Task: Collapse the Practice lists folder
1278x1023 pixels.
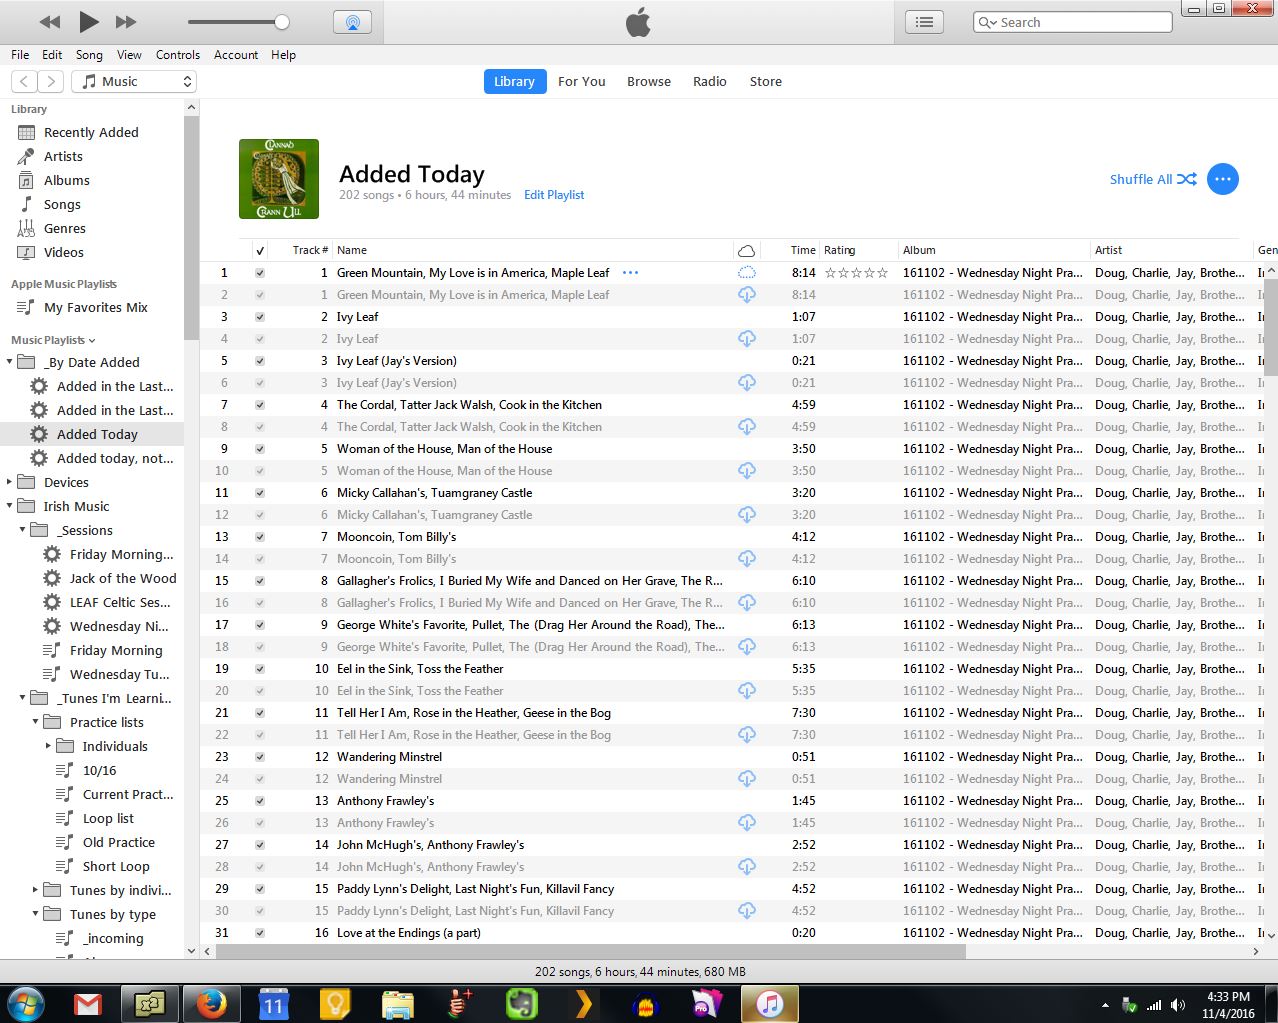Action: click(35, 722)
